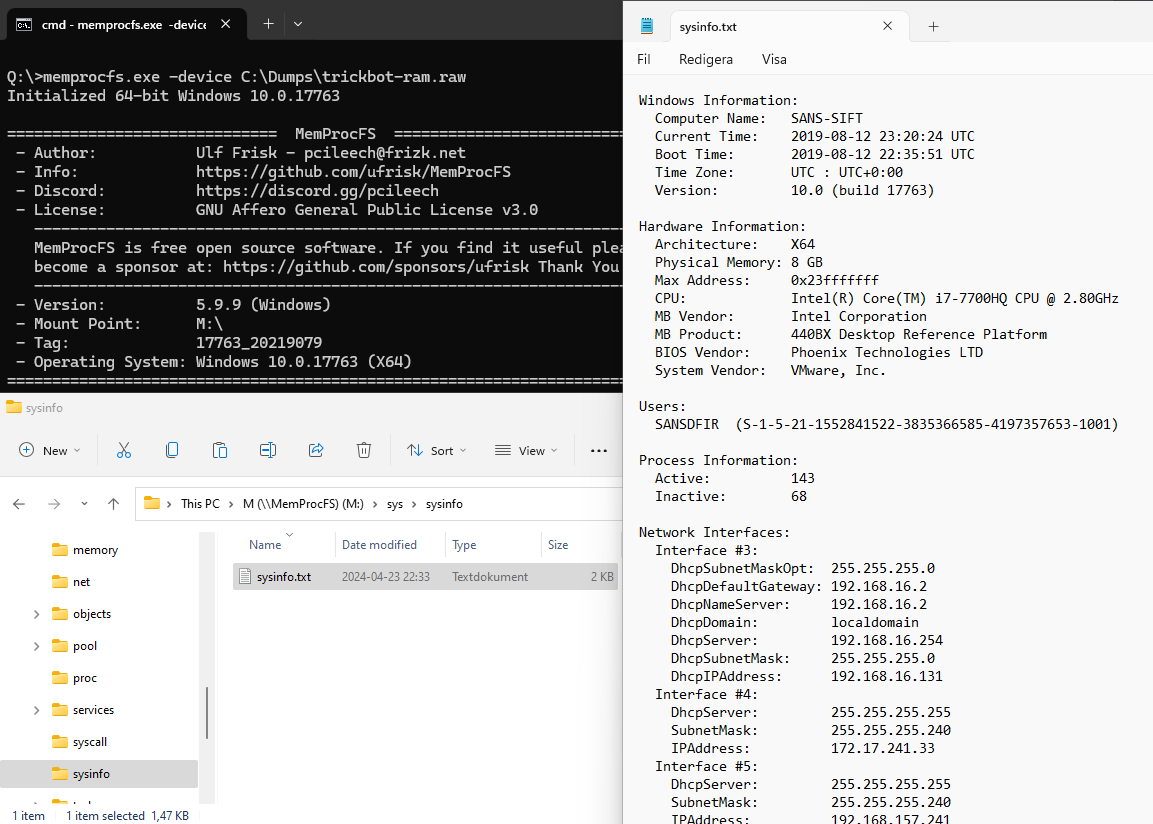
Task: Select the services folder in the tree
Action: pos(93,710)
